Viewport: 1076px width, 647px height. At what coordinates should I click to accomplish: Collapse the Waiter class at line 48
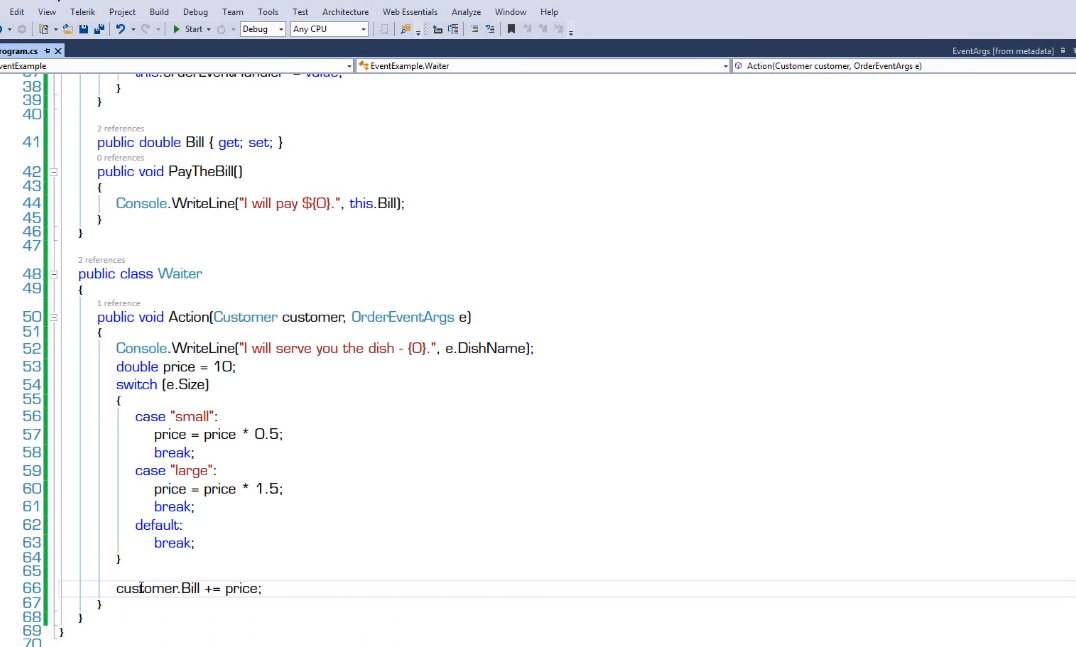pos(54,274)
